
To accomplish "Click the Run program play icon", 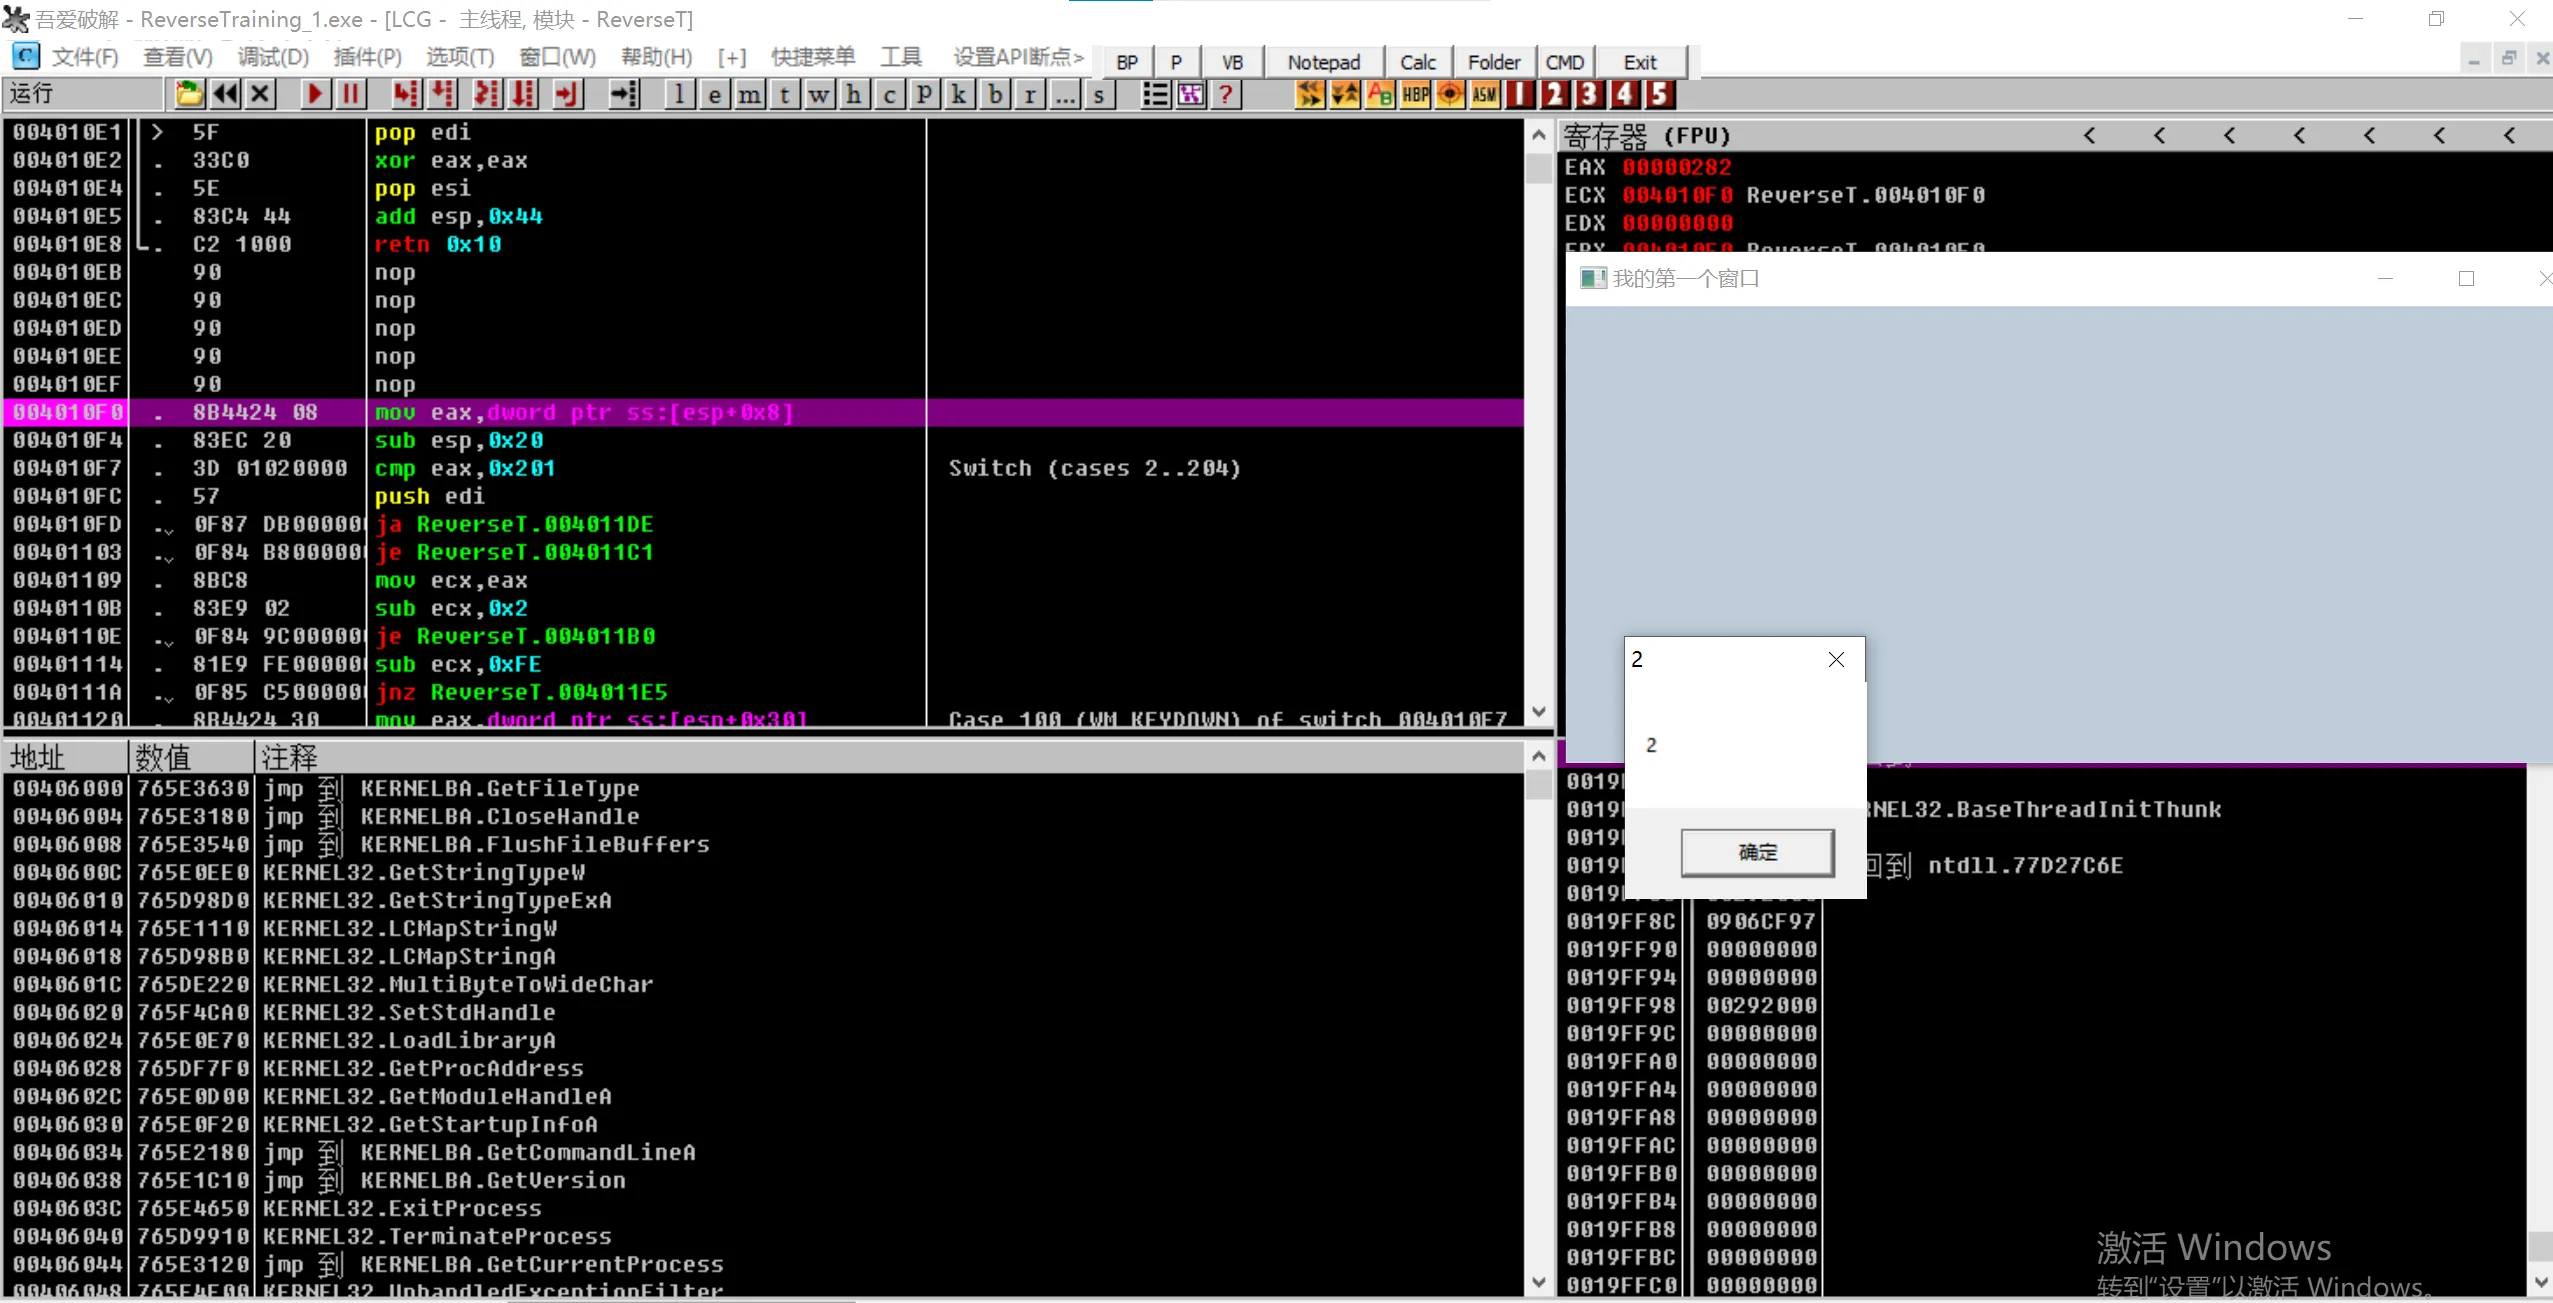I will pyautogui.click(x=315, y=94).
